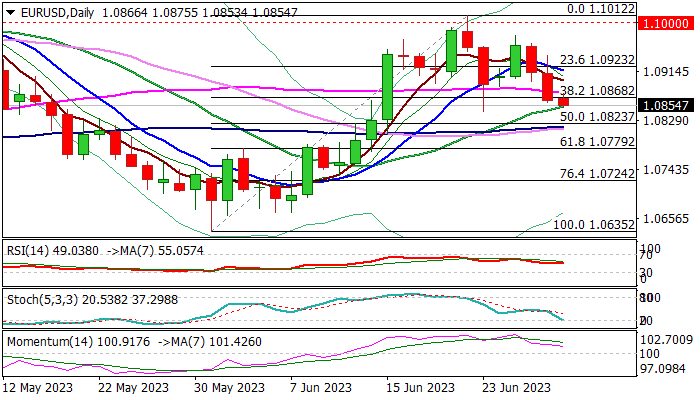Image resolution: width=700 pixels, height=400 pixels.
Task: Select the 0.0 Fibonacci label at 1.10122
Action: coord(602,8)
